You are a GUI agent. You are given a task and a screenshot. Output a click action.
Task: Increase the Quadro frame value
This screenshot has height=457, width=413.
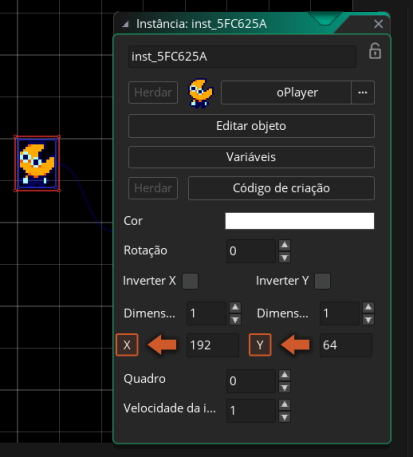[x=284, y=375]
